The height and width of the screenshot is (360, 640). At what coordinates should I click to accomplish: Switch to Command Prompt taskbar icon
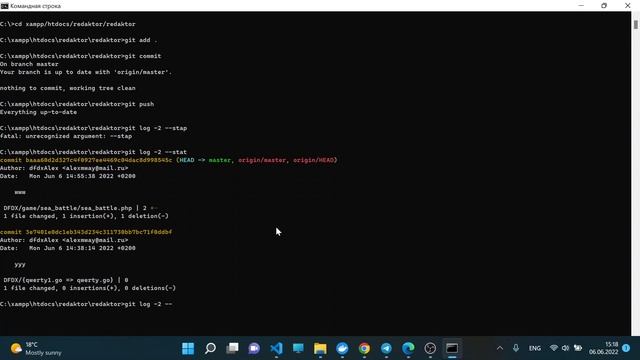[452, 348]
